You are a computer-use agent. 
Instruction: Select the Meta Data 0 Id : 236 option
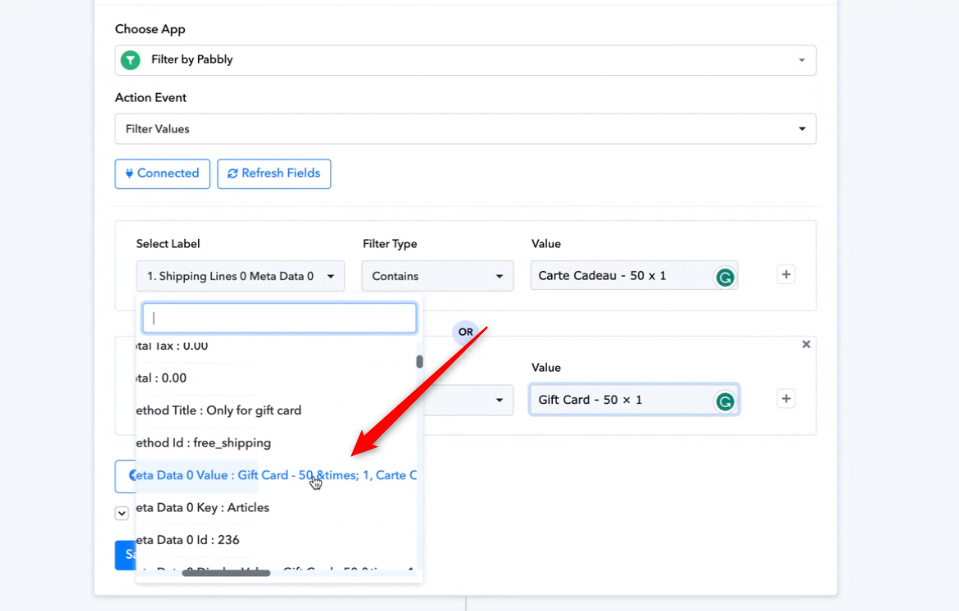(x=277, y=540)
